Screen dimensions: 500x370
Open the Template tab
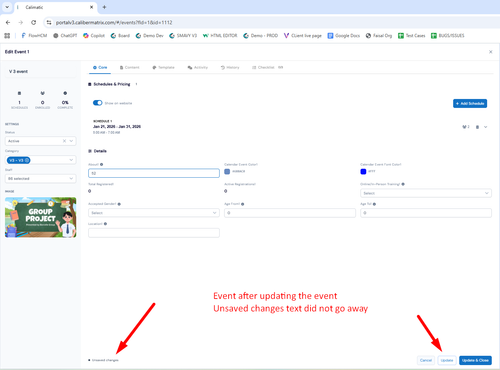(164, 67)
